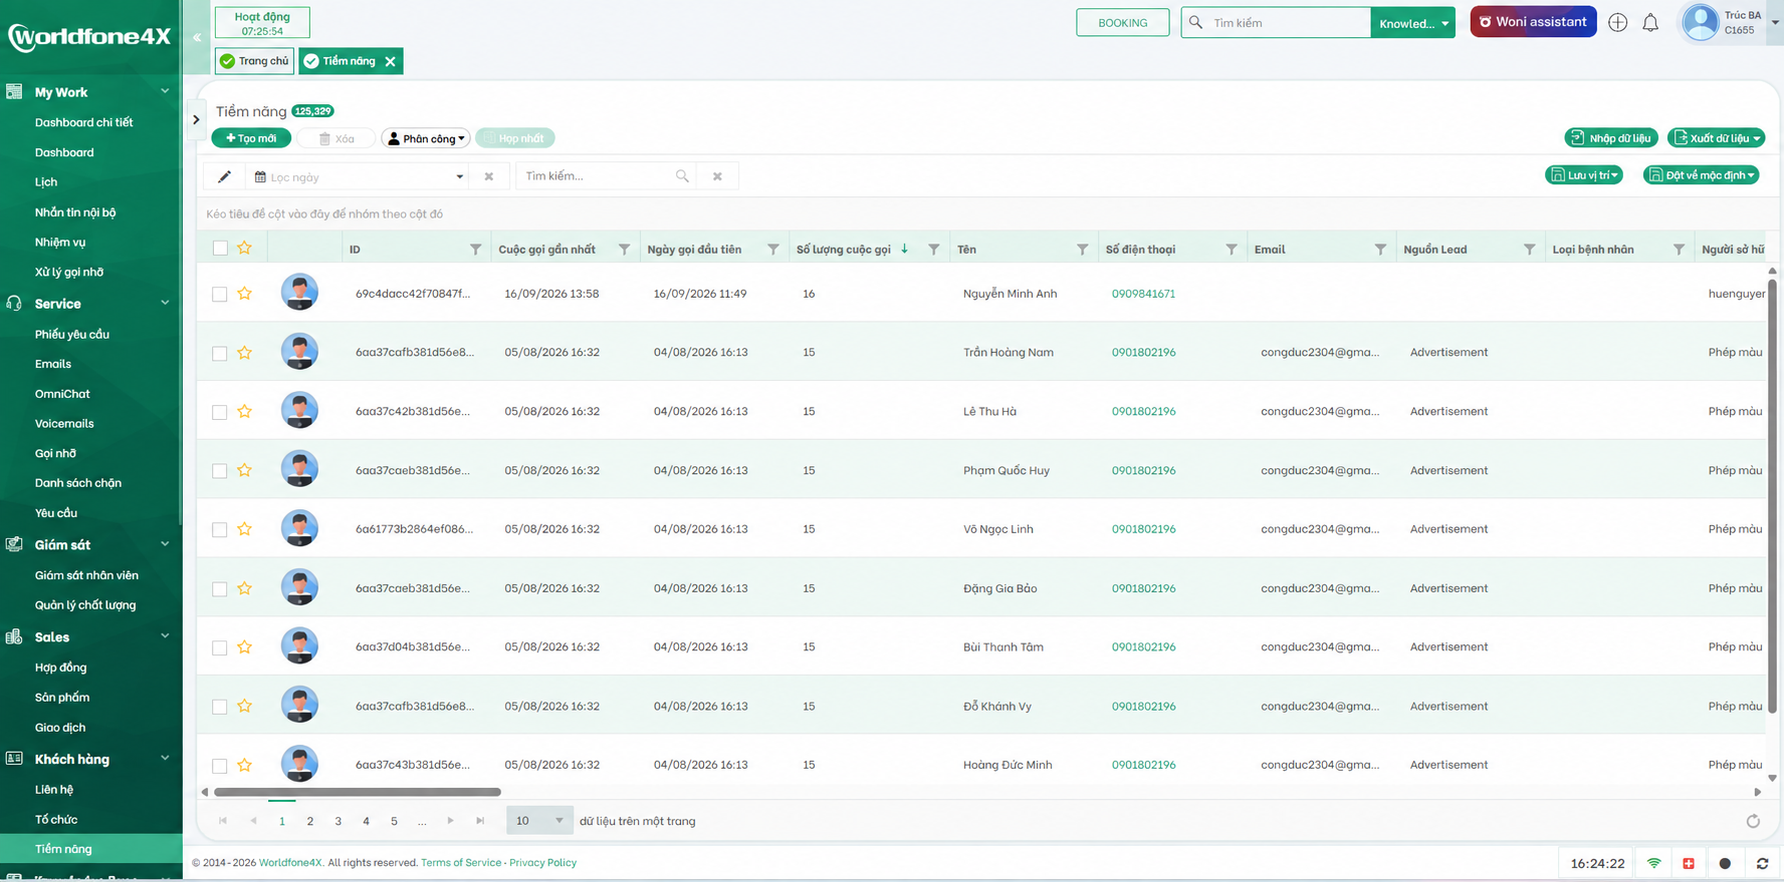The image size is (1784, 882).
Task: Go to the next page arrow
Action: [x=451, y=821]
